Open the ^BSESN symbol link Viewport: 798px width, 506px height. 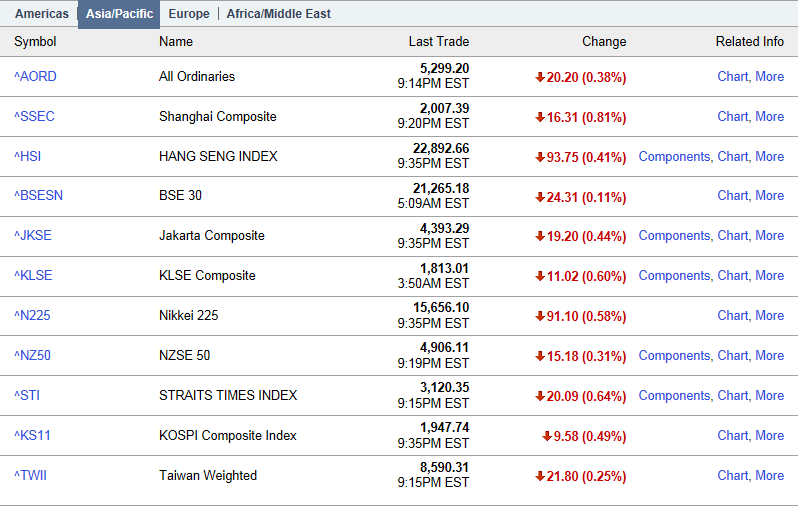coord(38,195)
